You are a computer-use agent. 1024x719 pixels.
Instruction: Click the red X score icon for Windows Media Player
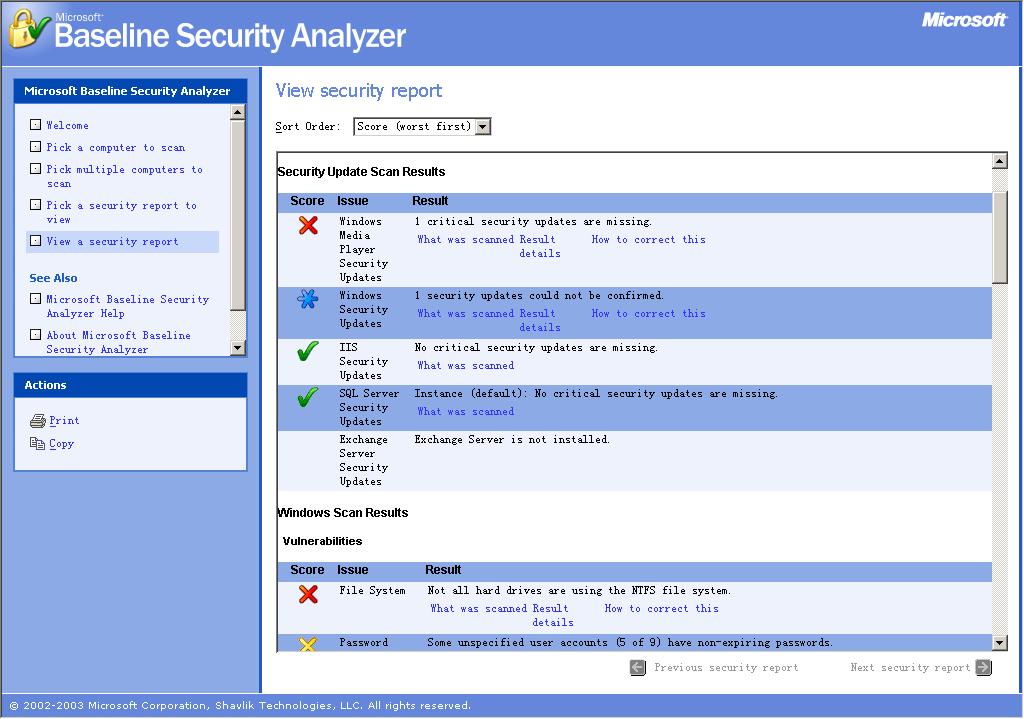pyautogui.click(x=308, y=225)
